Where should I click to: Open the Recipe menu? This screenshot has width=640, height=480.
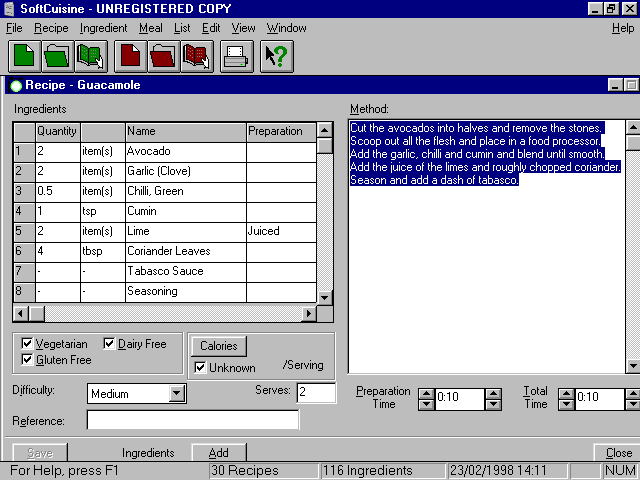51,28
